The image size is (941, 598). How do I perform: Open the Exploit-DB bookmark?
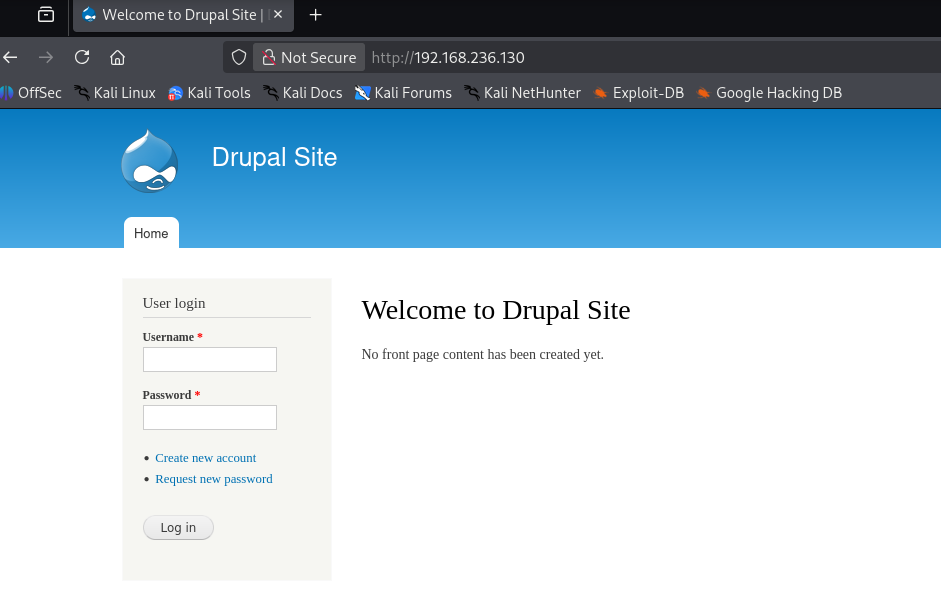(639, 93)
